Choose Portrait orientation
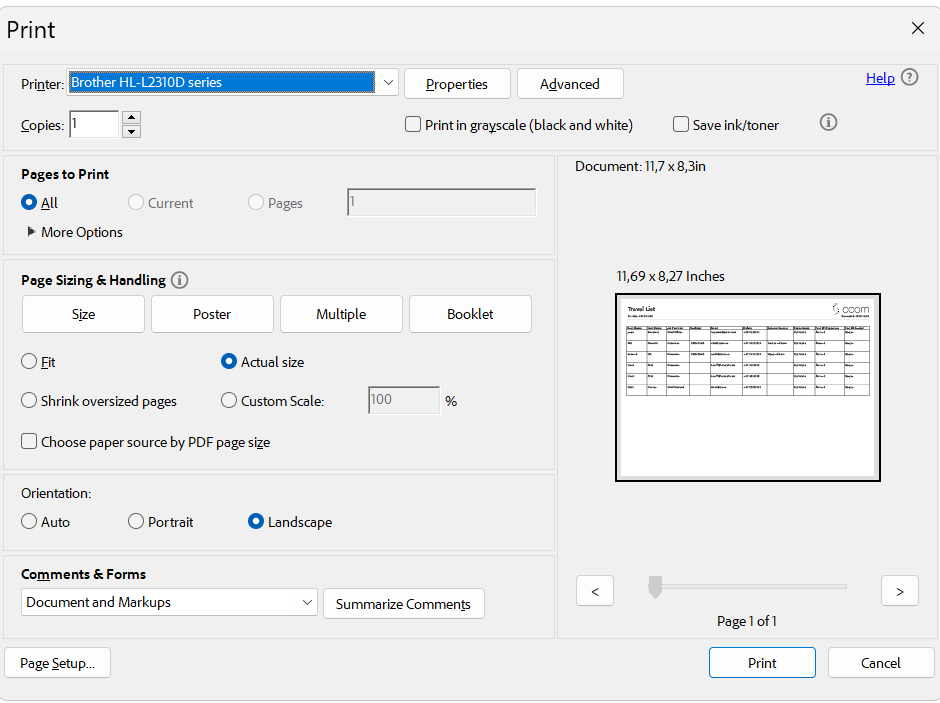 [135, 521]
